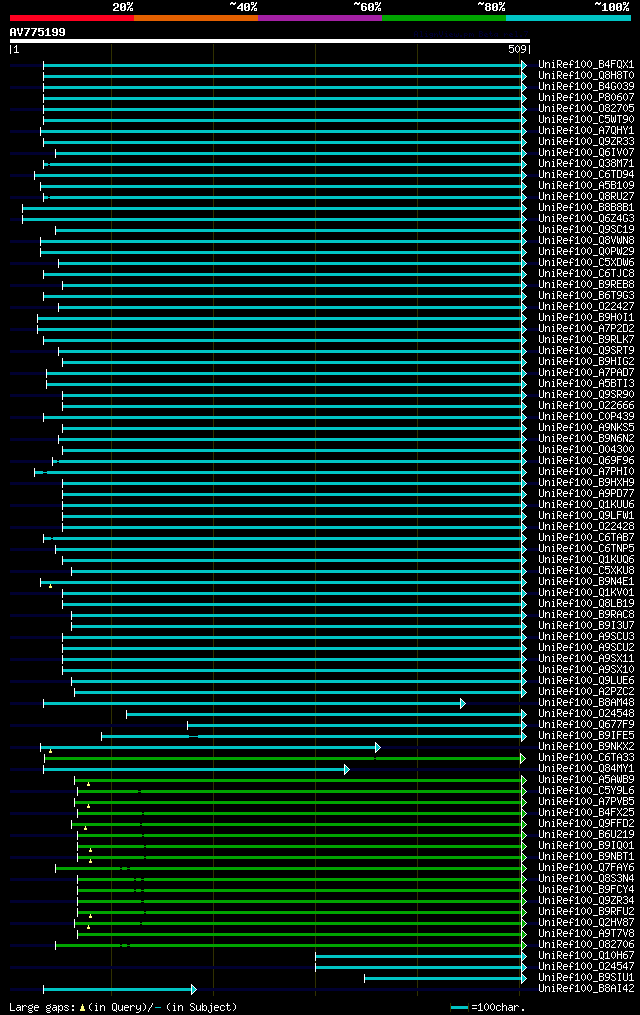Select green alignment bar for UniRef100_C6TA33
This screenshot has width=640, height=1015.
285,759
